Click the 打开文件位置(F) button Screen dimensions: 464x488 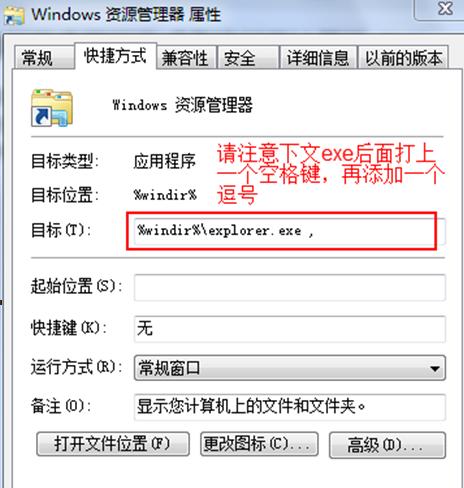click(113, 444)
